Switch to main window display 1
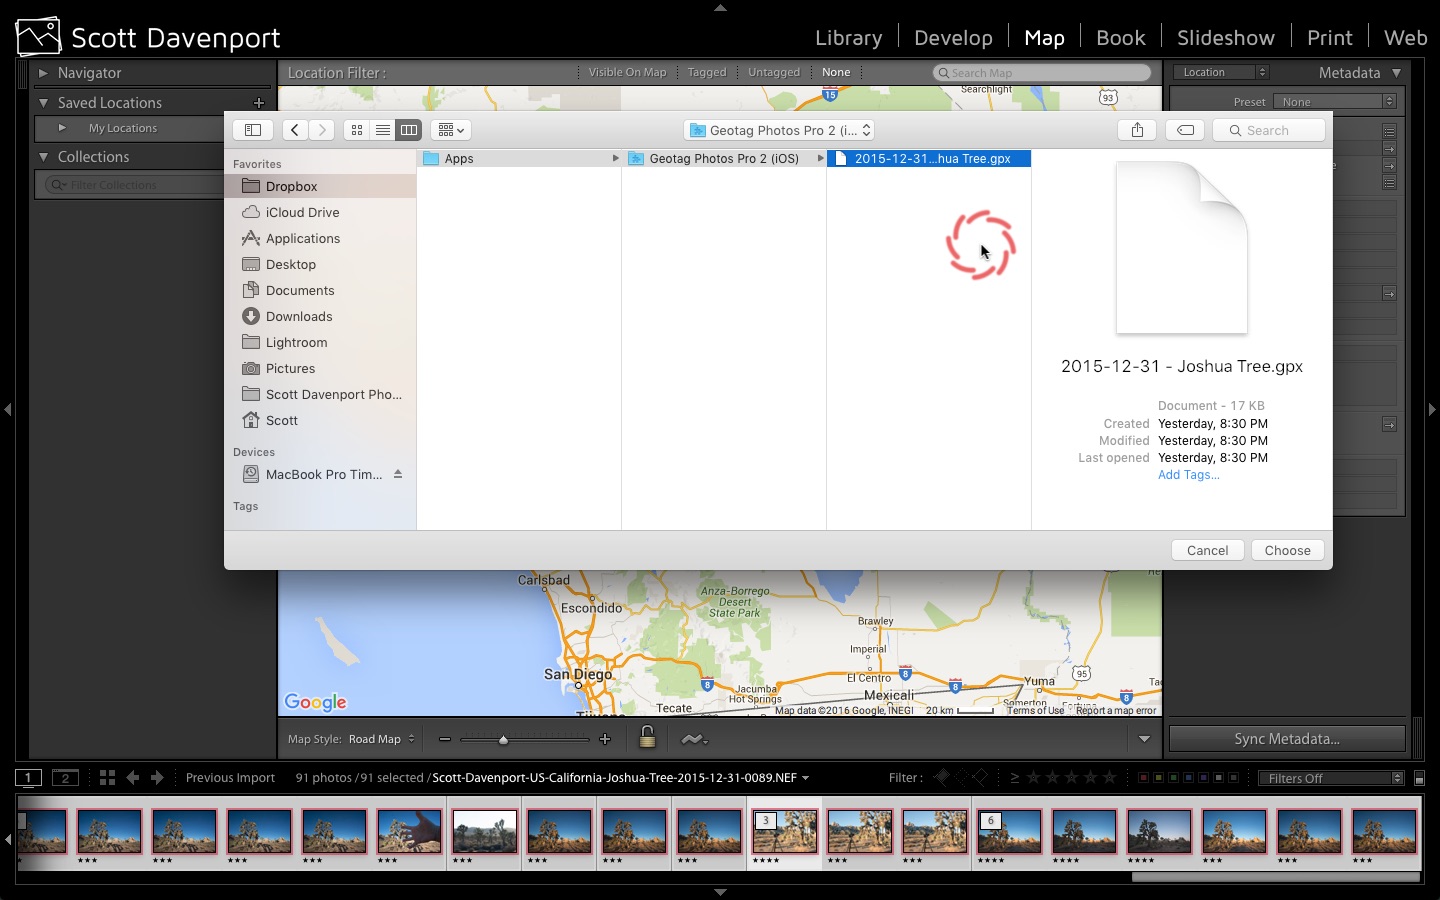Viewport: 1440px width, 900px height. [x=29, y=778]
